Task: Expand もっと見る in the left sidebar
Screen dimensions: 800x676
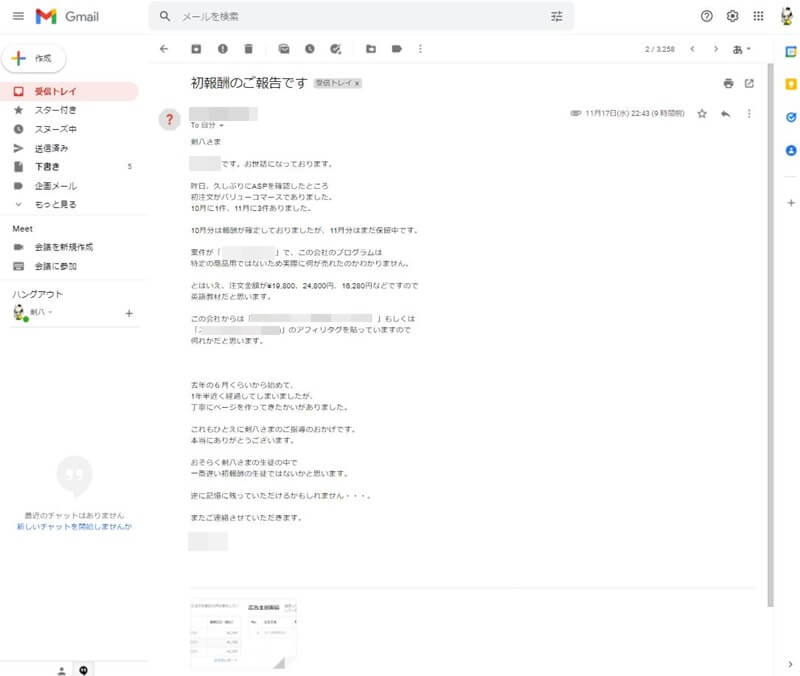Action: point(56,204)
